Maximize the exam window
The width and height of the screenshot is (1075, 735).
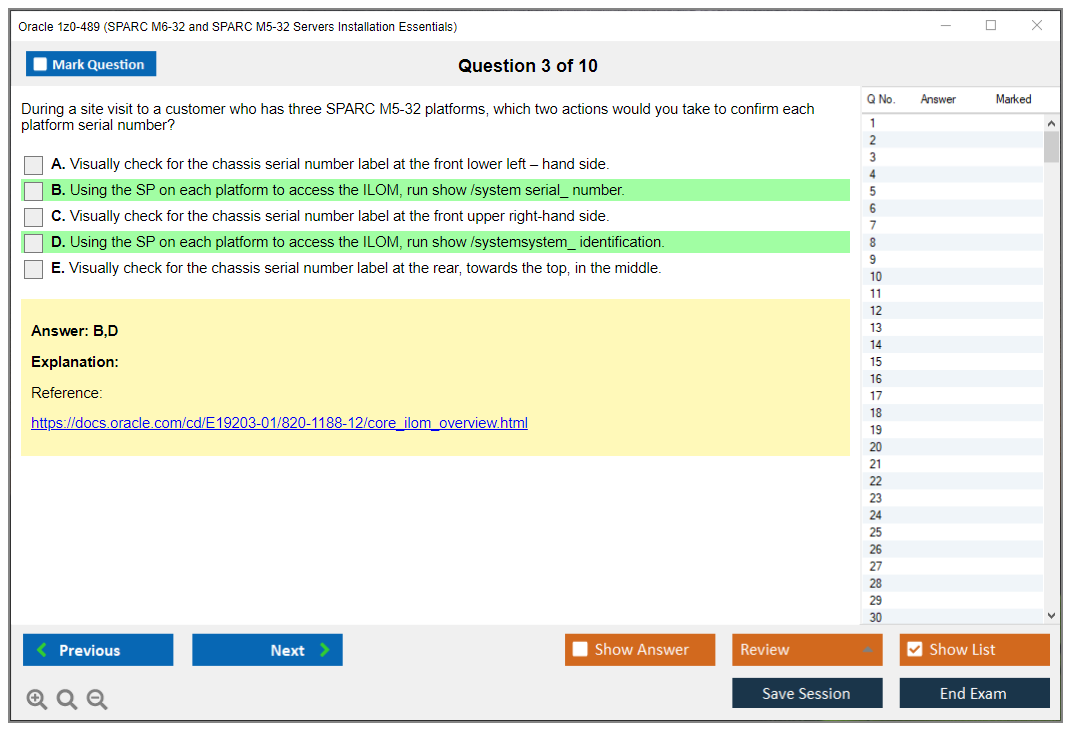pyautogui.click(x=991, y=26)
